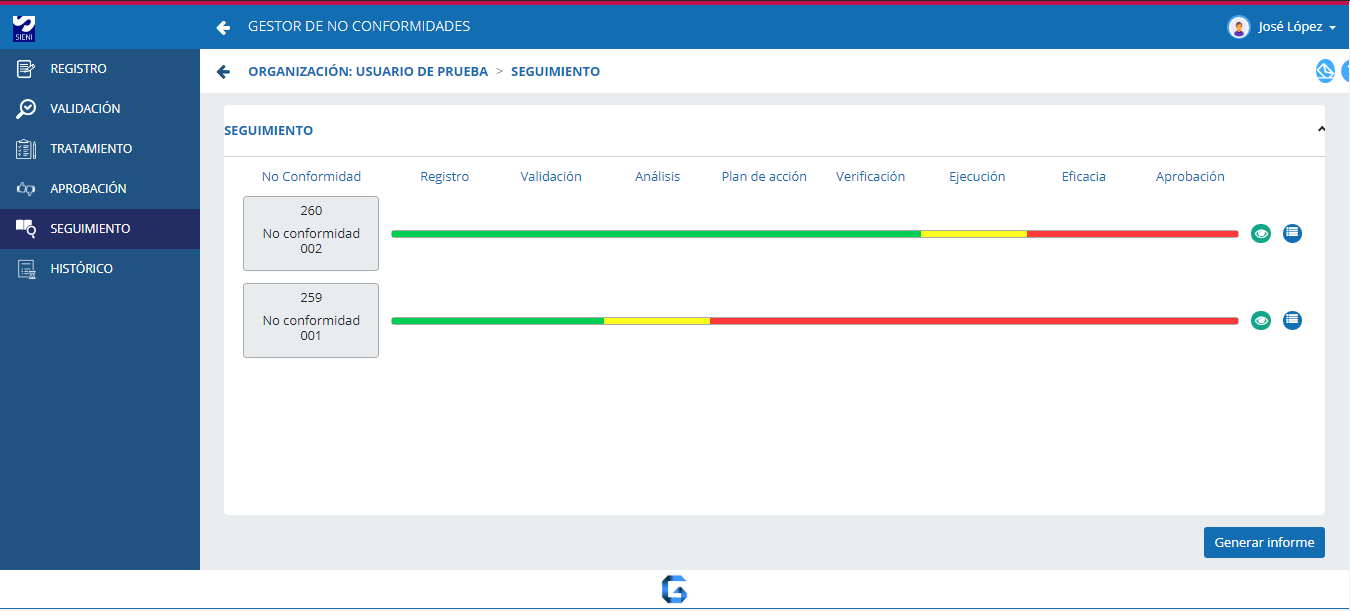Toggle eye view for No conformidad 002
The height and width of the screenshot is (611, 1350).
pos(1261,233)
